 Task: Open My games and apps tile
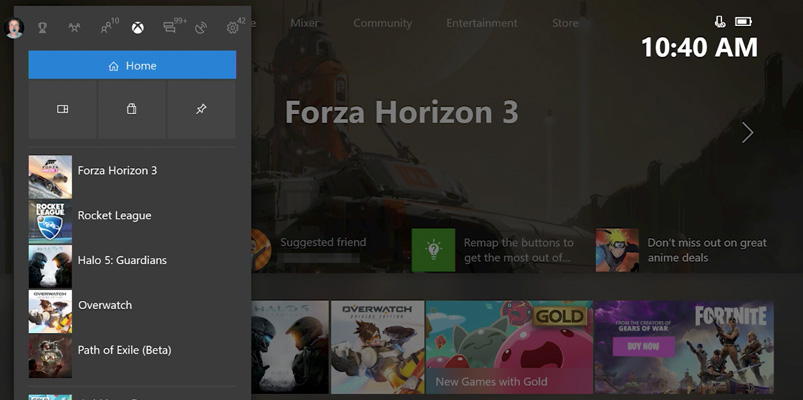click(x=62, y=110)
